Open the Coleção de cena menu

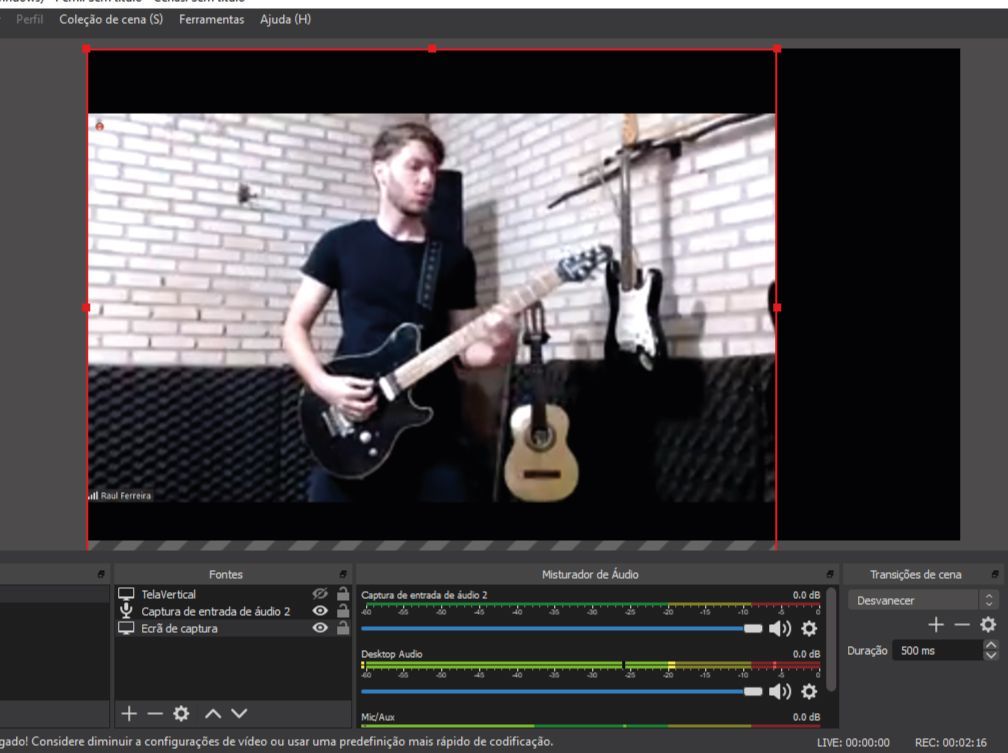click(x=111, y=20)
